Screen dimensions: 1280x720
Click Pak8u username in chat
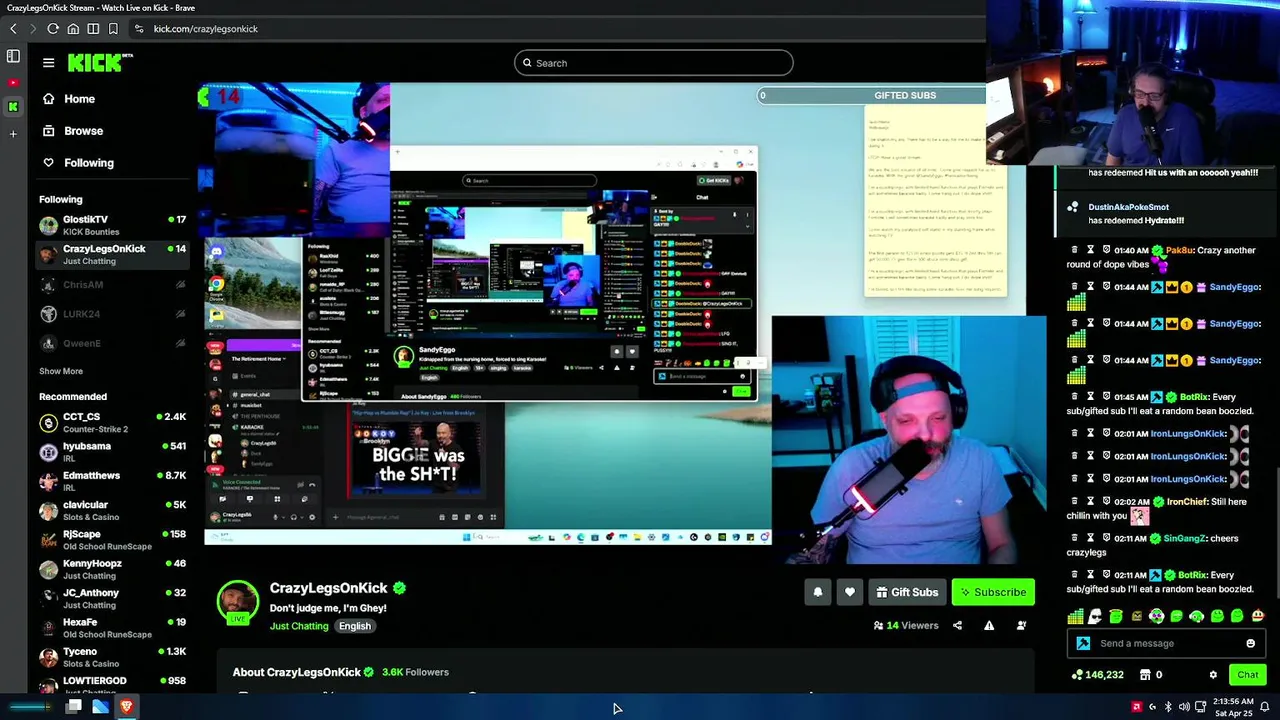tap(1179, 250)
